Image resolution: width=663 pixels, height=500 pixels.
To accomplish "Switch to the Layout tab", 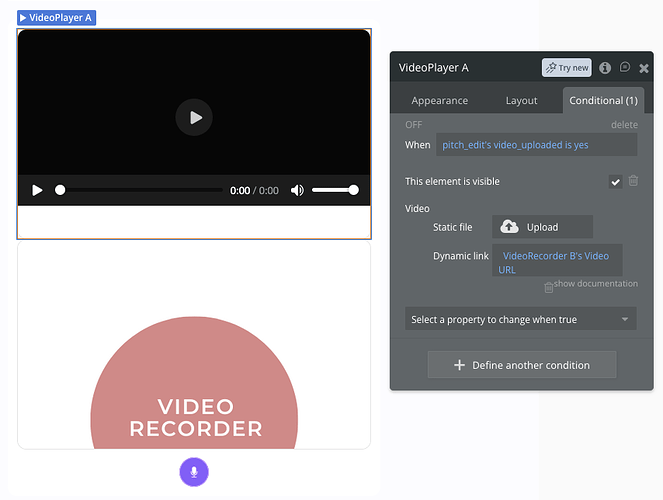I will pyautogui.click(x=521, y=101).
